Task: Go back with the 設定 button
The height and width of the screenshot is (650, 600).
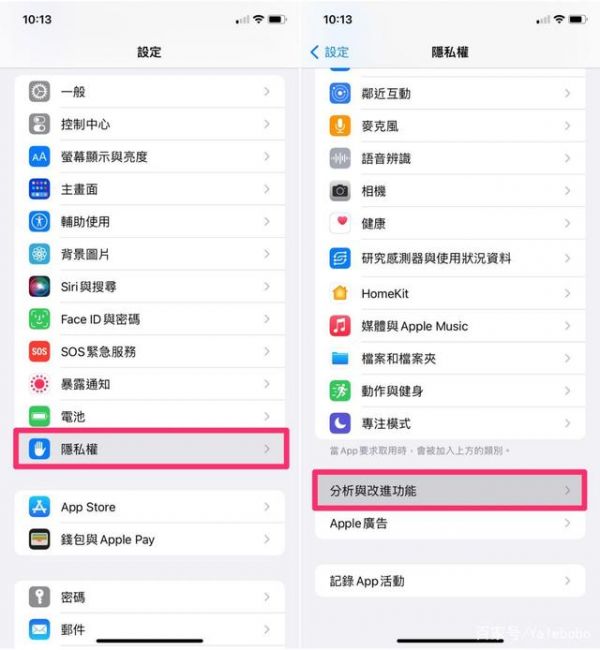Action: click(x=330, y=52)
